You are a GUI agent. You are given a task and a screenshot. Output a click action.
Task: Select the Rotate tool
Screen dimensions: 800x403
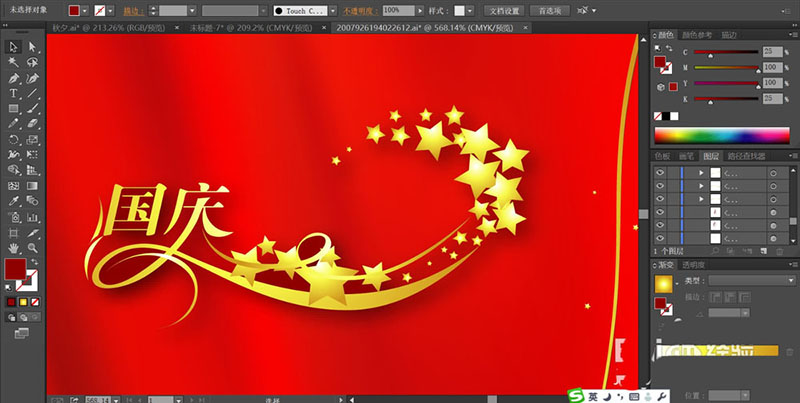(14, 139)
